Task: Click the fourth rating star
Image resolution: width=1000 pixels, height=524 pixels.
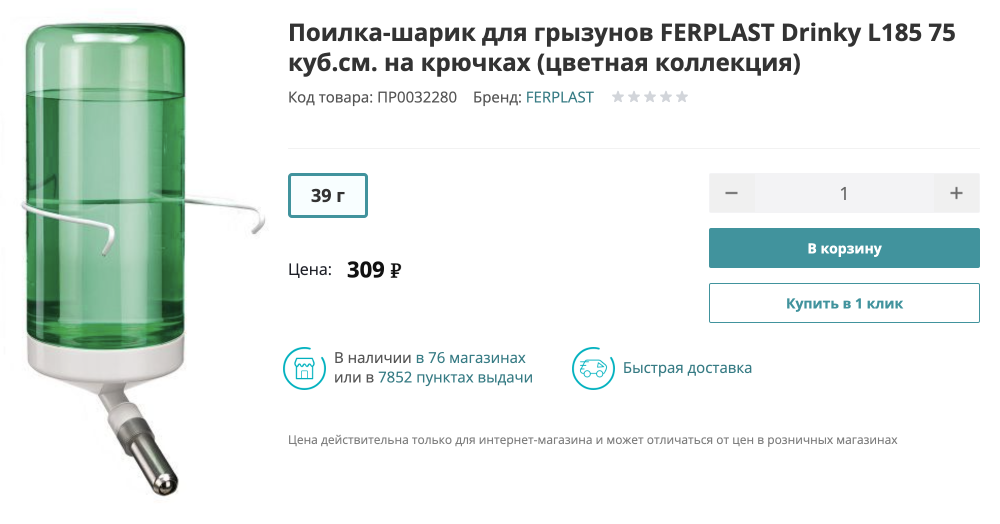Action: [666, 97]
